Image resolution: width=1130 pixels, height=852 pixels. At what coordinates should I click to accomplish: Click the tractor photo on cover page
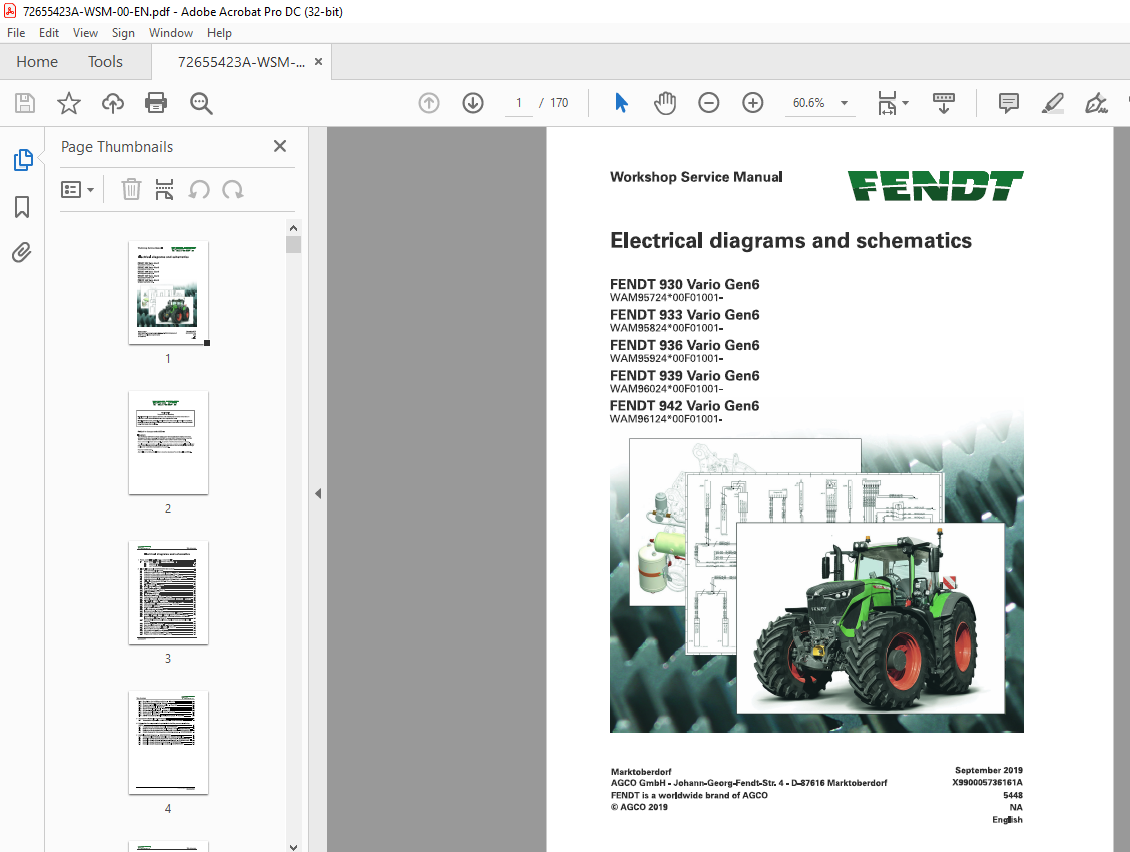(x=871, y=618)
